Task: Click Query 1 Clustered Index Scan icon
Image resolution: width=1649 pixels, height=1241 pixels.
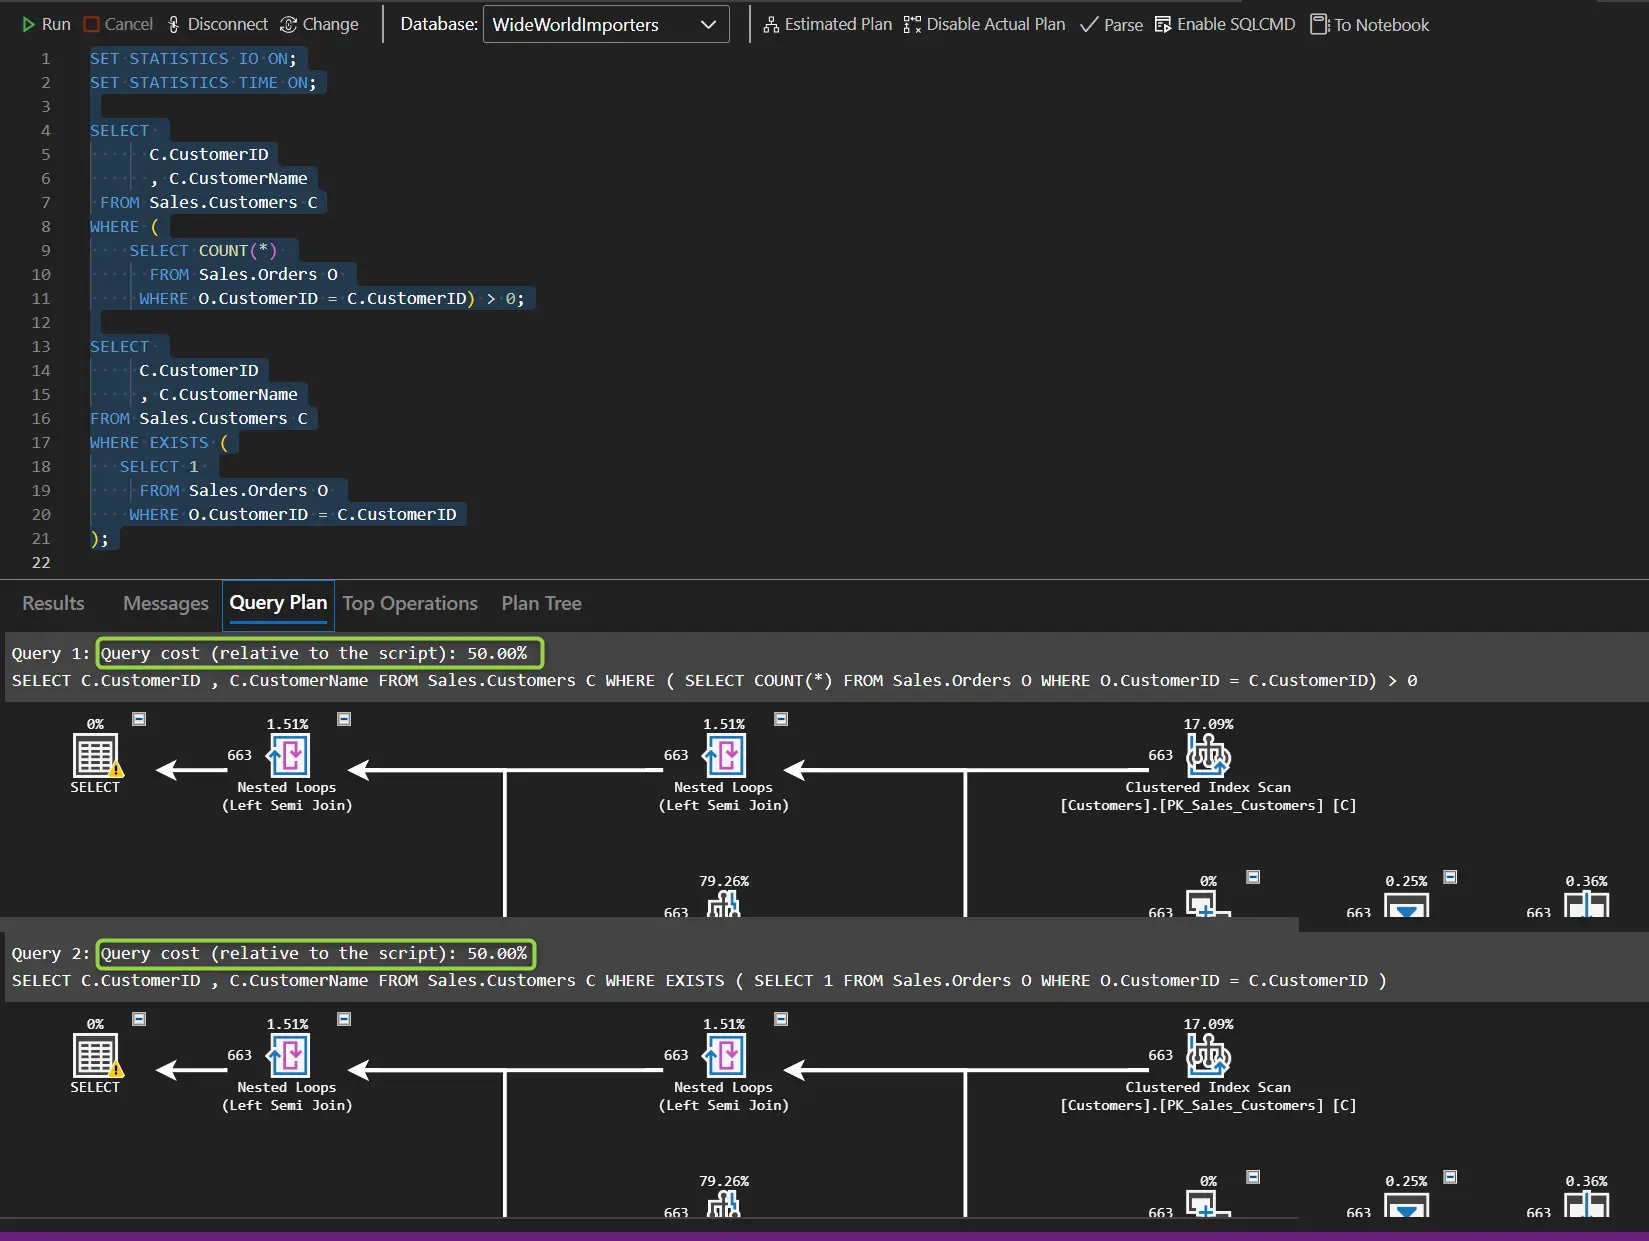Action: pyautogui.click(x=1208, y=755)
